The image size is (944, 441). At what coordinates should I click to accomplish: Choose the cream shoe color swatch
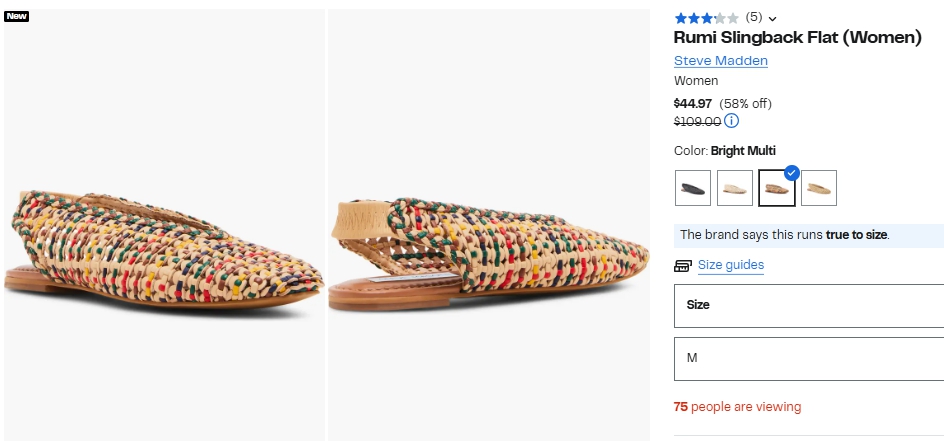coord(735,188)
